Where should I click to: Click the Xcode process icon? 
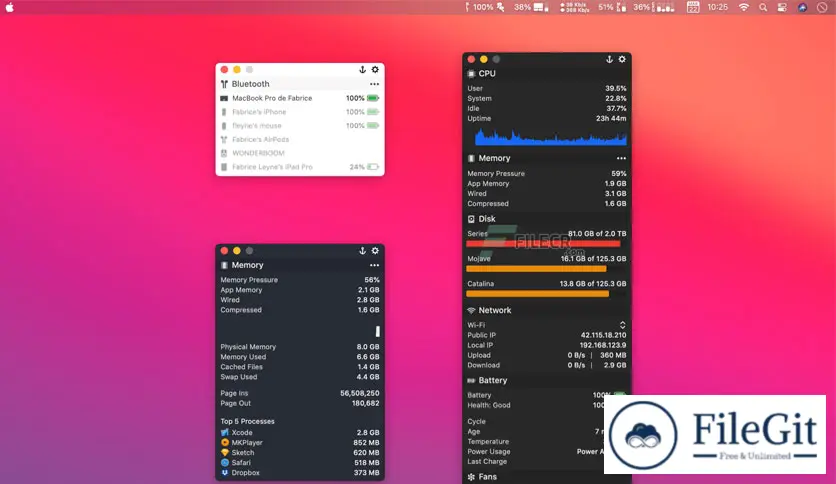(225, 432)
